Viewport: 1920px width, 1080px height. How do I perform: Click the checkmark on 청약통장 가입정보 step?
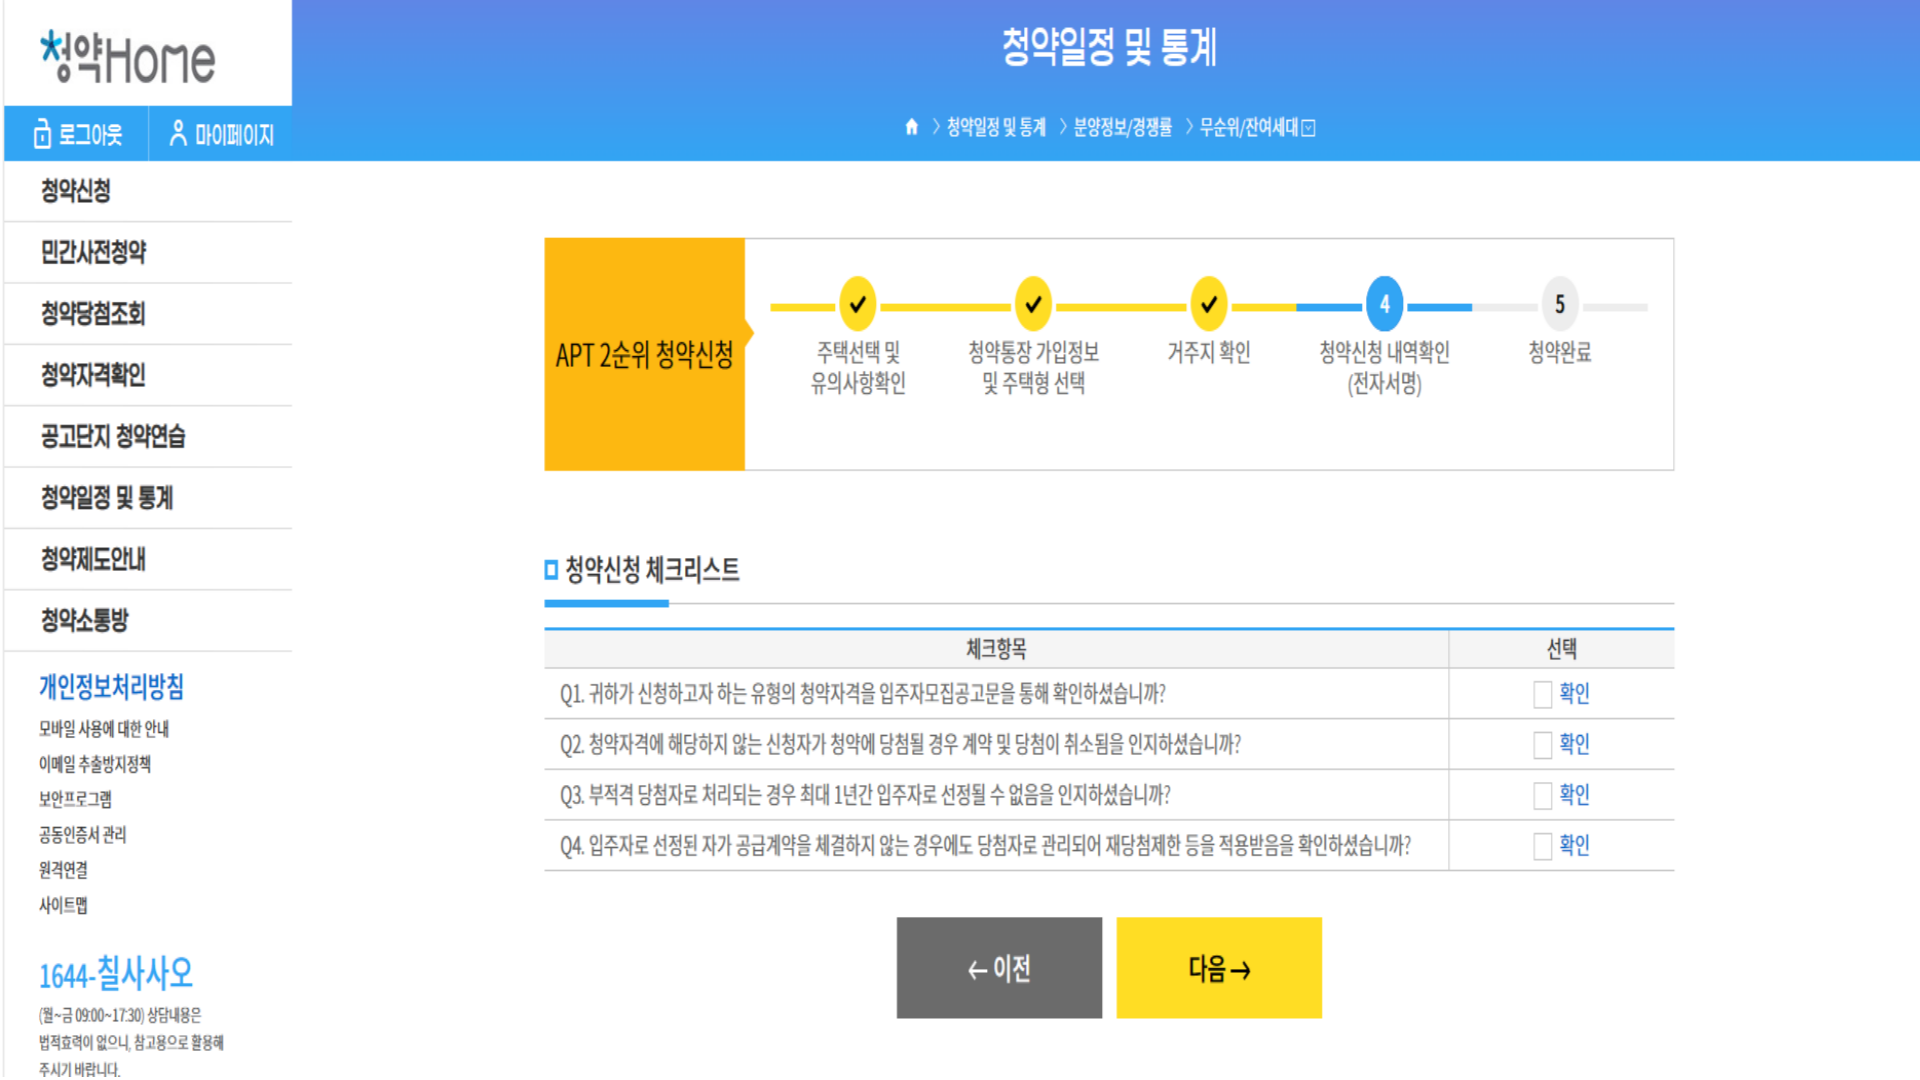click(x=1033, y=303)
